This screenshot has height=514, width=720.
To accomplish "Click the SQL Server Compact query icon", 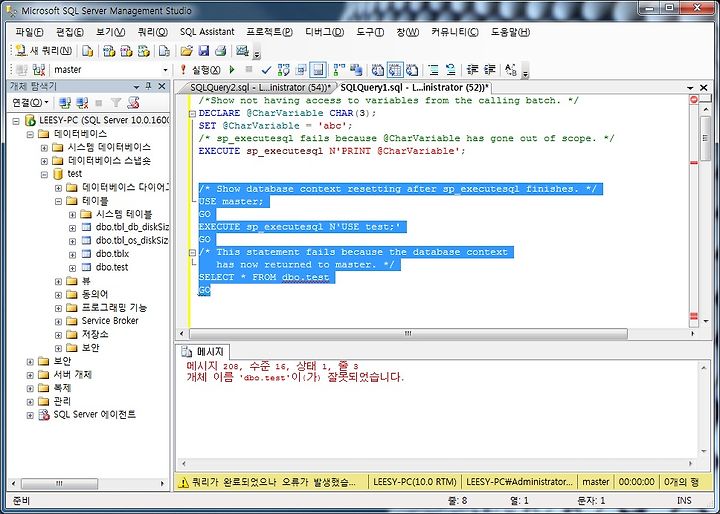I will tap(164, 51).
